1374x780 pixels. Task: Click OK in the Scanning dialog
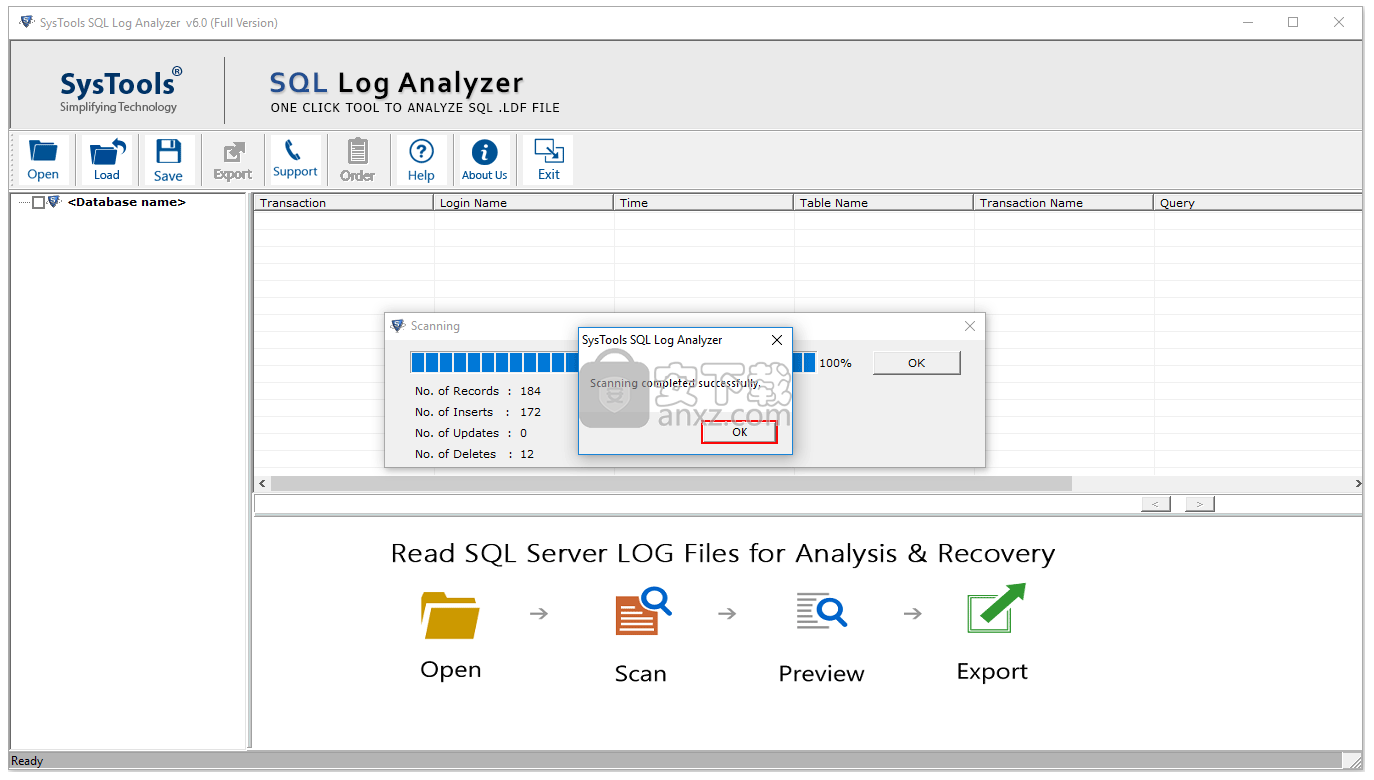click(916, 363)
